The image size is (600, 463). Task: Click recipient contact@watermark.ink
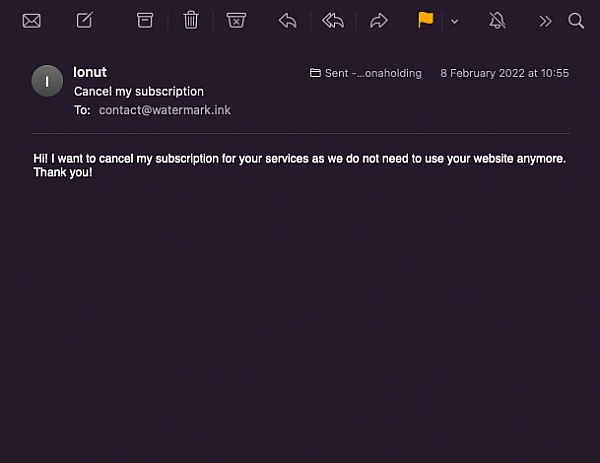165,110
